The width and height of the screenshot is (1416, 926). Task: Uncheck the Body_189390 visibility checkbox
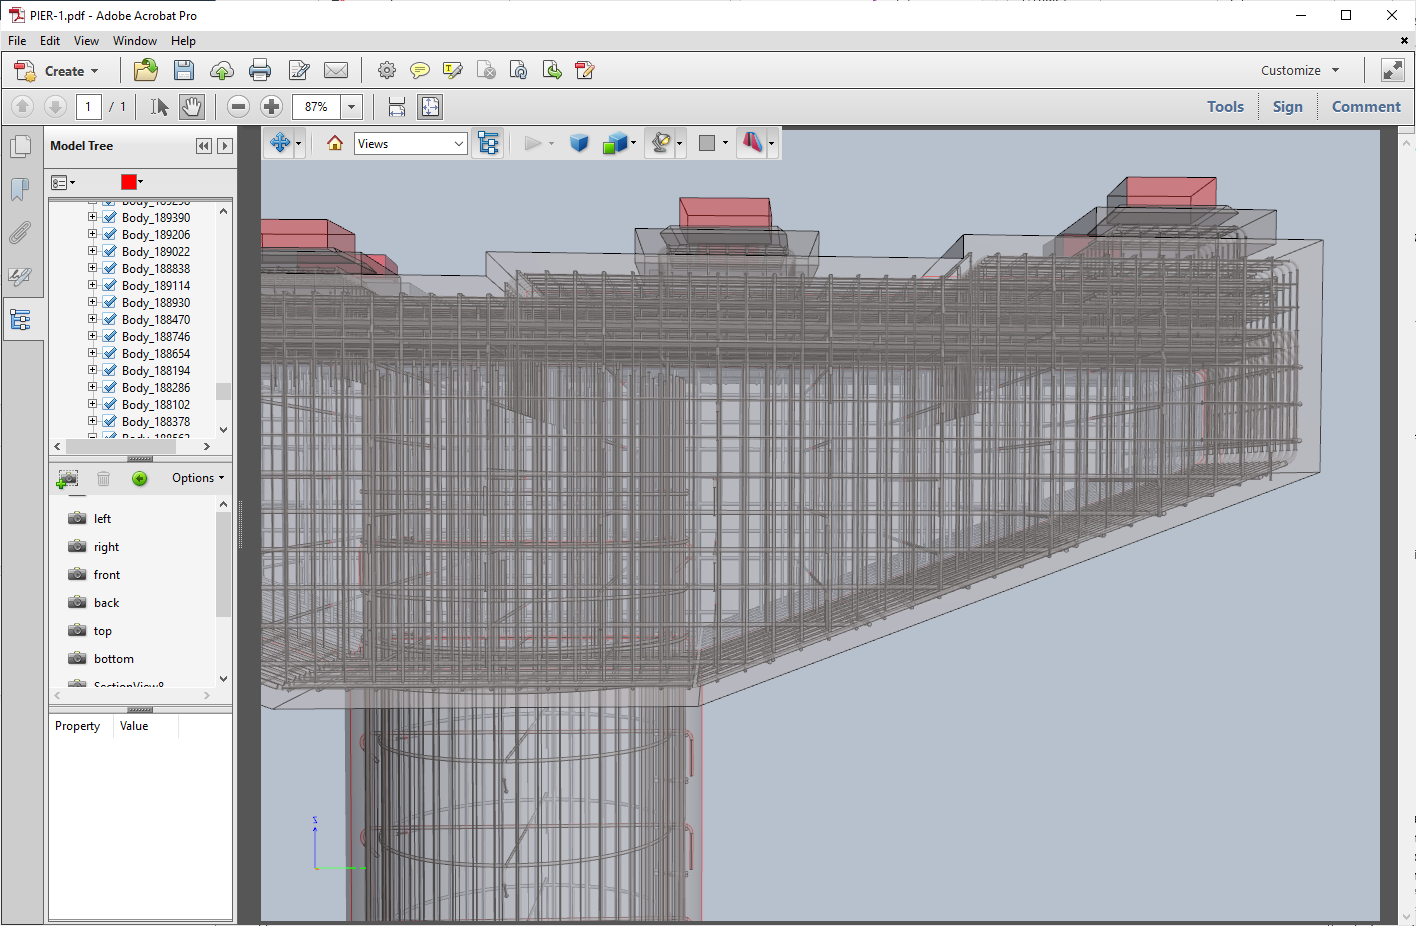pos(110,217)
